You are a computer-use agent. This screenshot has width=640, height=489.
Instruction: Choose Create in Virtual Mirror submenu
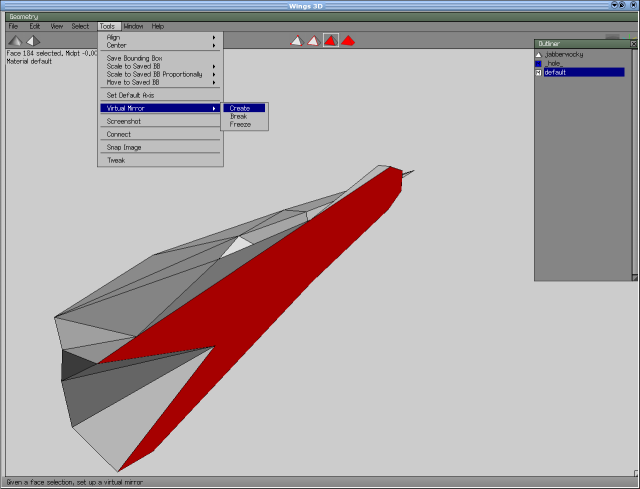[x=240, y=108]
